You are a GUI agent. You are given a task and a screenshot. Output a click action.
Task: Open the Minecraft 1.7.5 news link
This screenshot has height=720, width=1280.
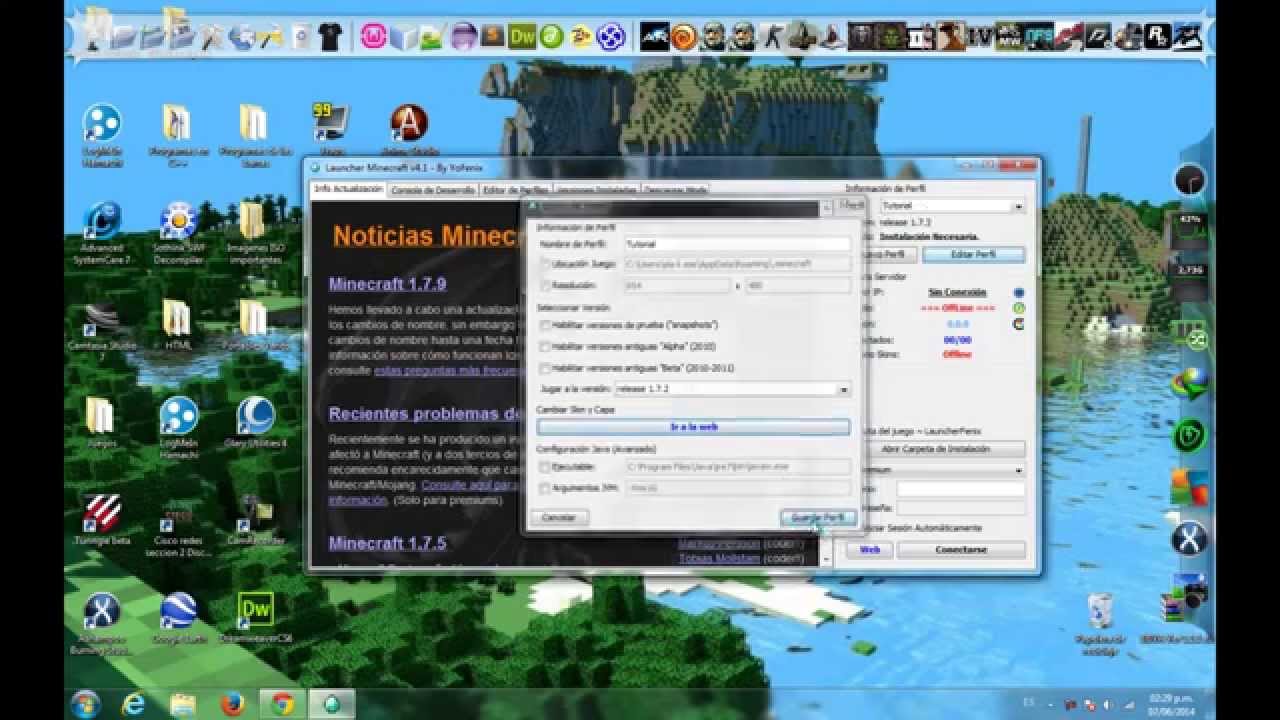(387, 544)
